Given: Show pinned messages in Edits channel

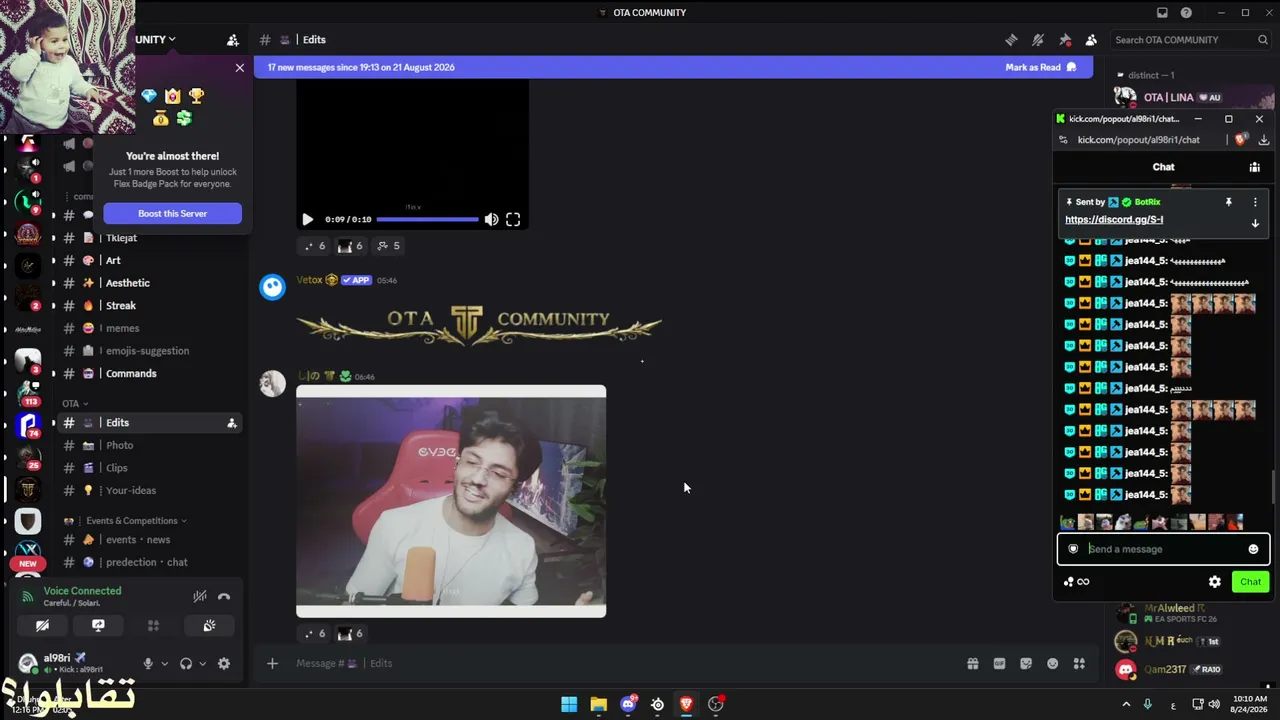Looking at the screenshot, I should (x=1065, y=40).
